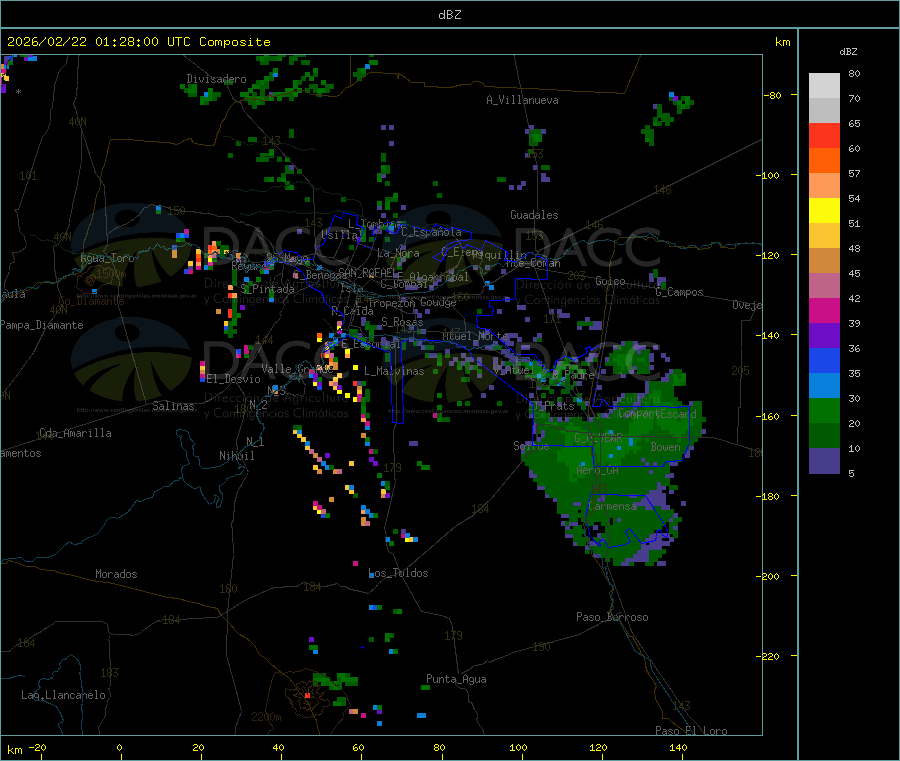Click the Los_Toldos map label

click(x=398, y=573)
